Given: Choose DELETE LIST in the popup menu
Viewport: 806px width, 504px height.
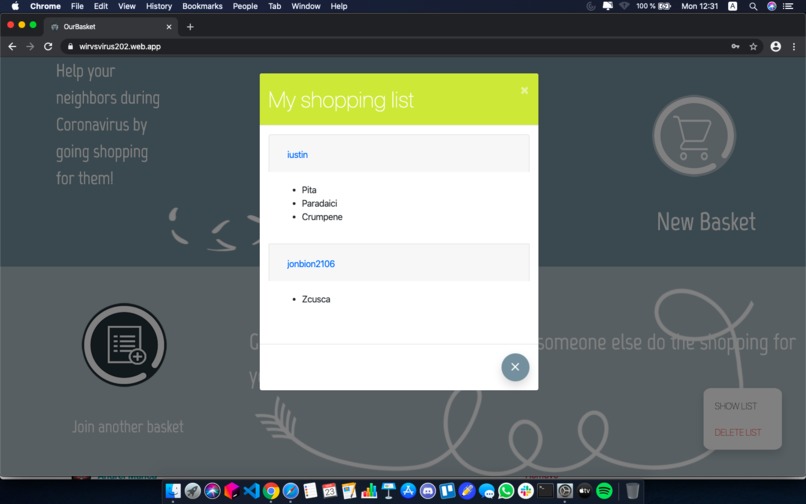Looking at the screenshot, I should [x=738, y=433].
